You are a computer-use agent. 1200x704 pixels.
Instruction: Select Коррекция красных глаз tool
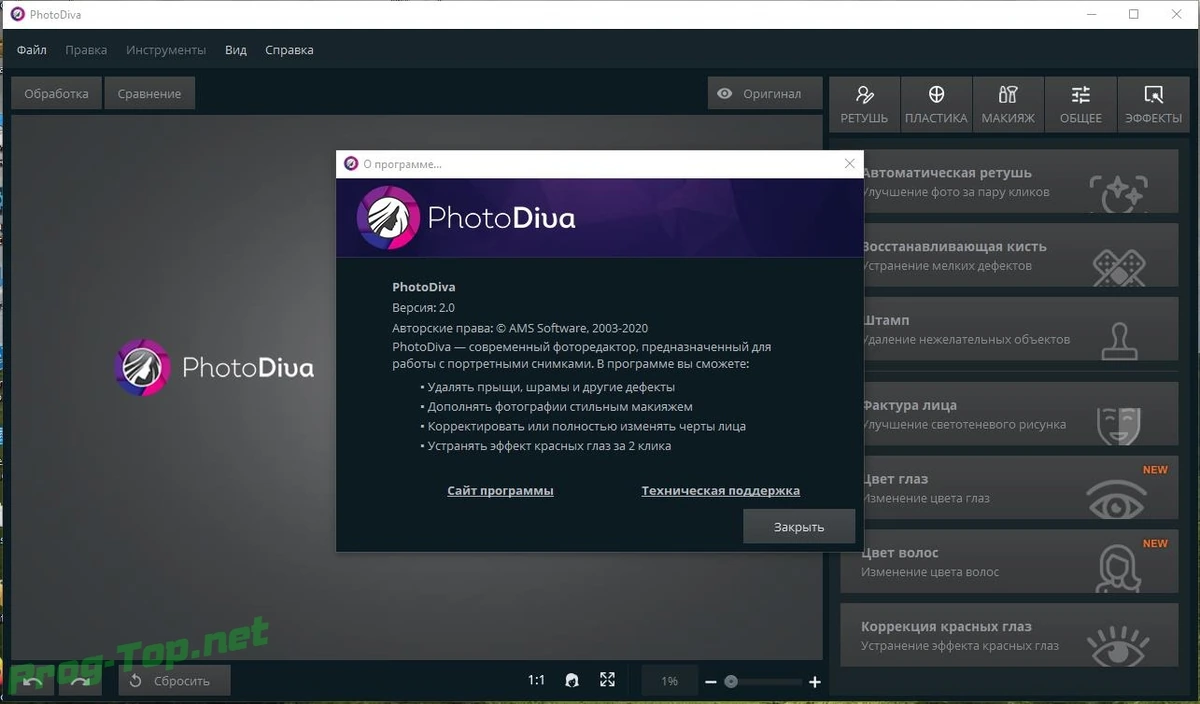tap(1009, 636)
